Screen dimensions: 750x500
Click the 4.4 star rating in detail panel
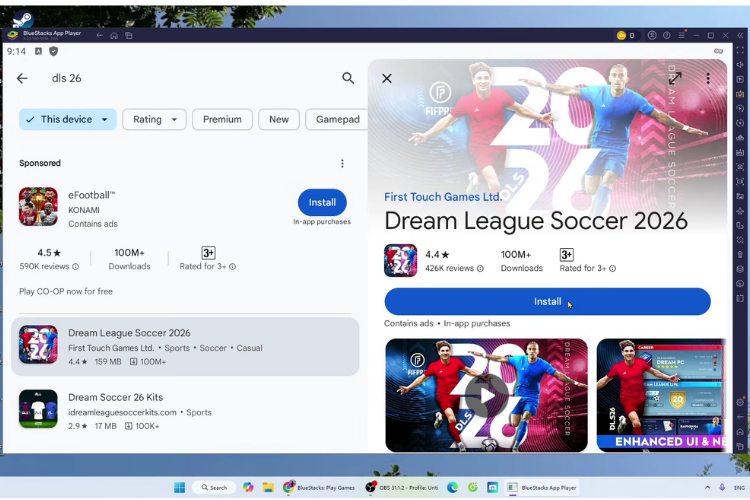pyautogui.click(x=437, y=255)
